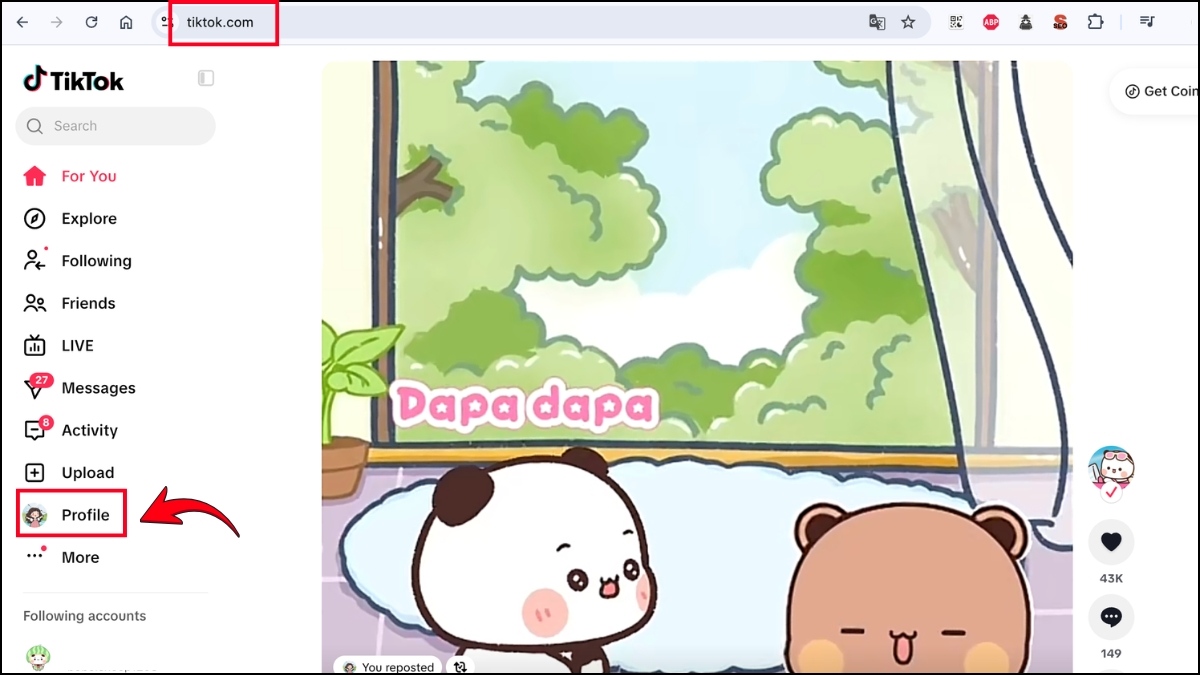1200x675 pixels.
Task: Open the video creator's avatar
Action: point(1111,468)
